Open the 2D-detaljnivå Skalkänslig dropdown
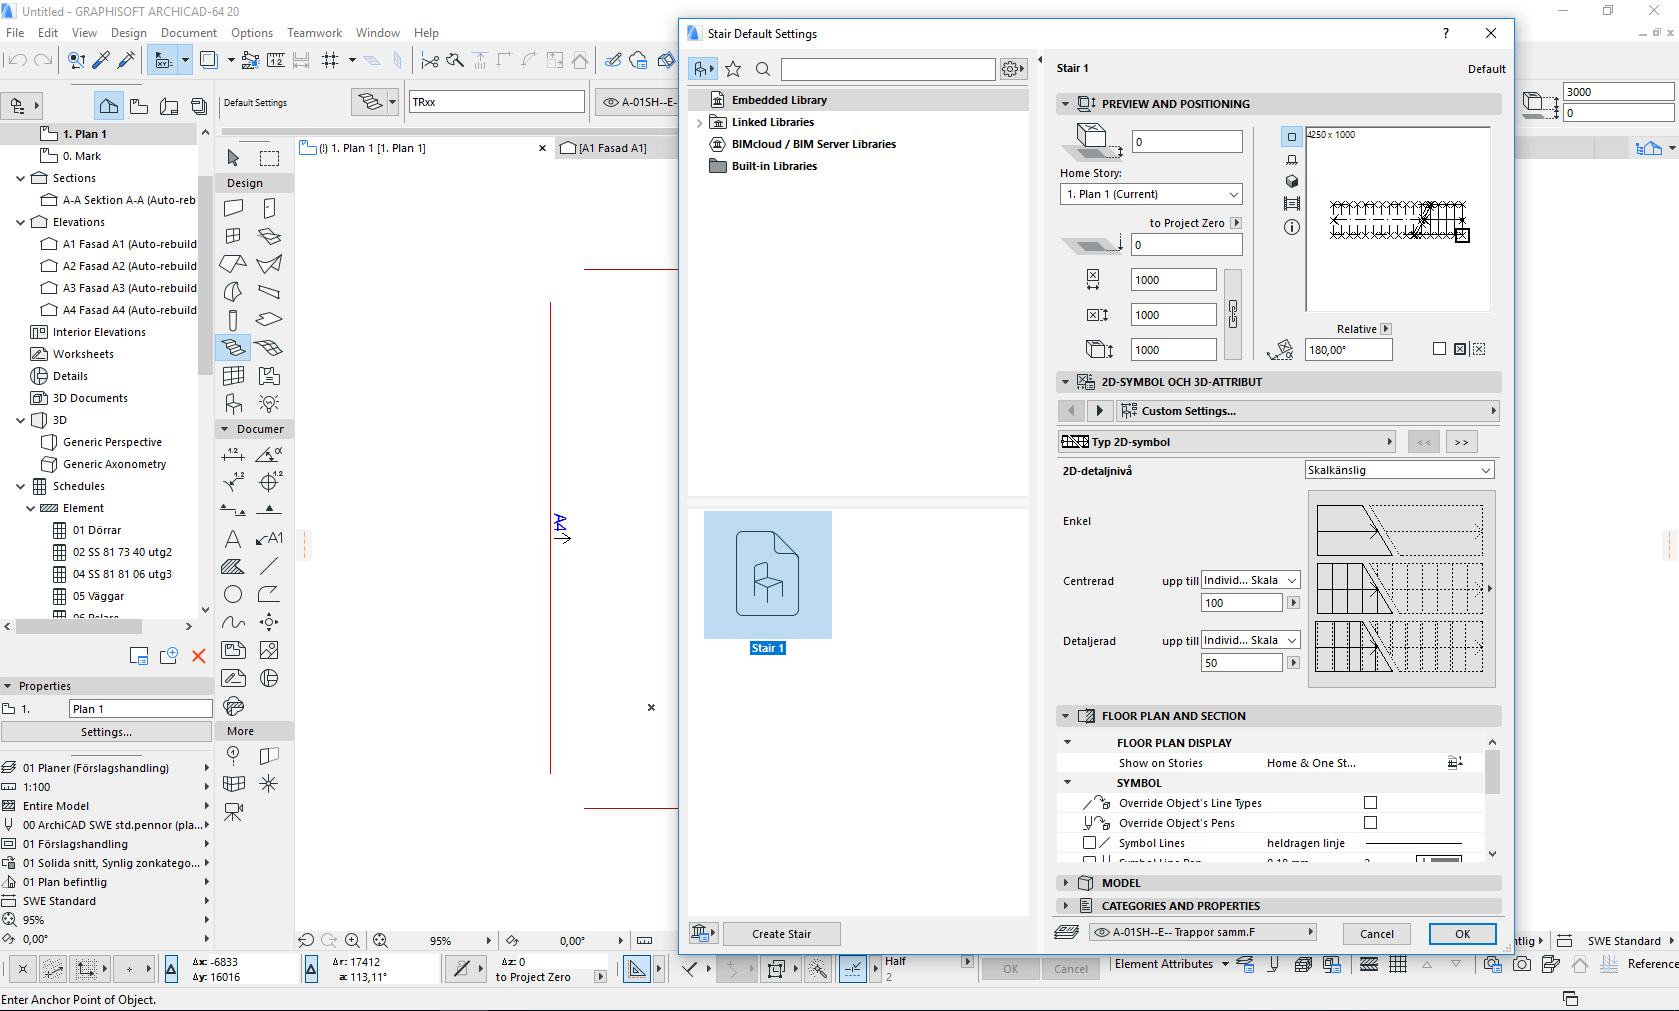Image resolution: width=1679 pixels, height=1011 pixels. [1400, 470]
